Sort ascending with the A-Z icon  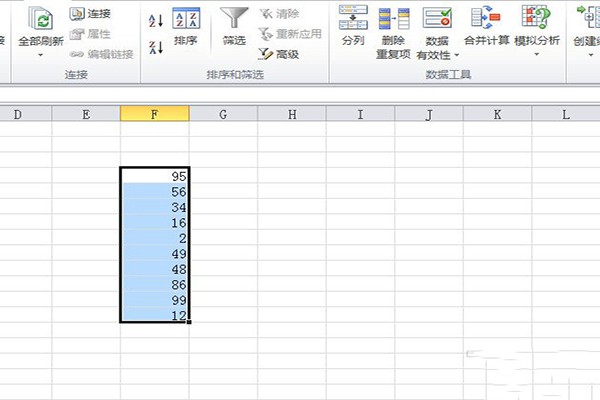156,21
